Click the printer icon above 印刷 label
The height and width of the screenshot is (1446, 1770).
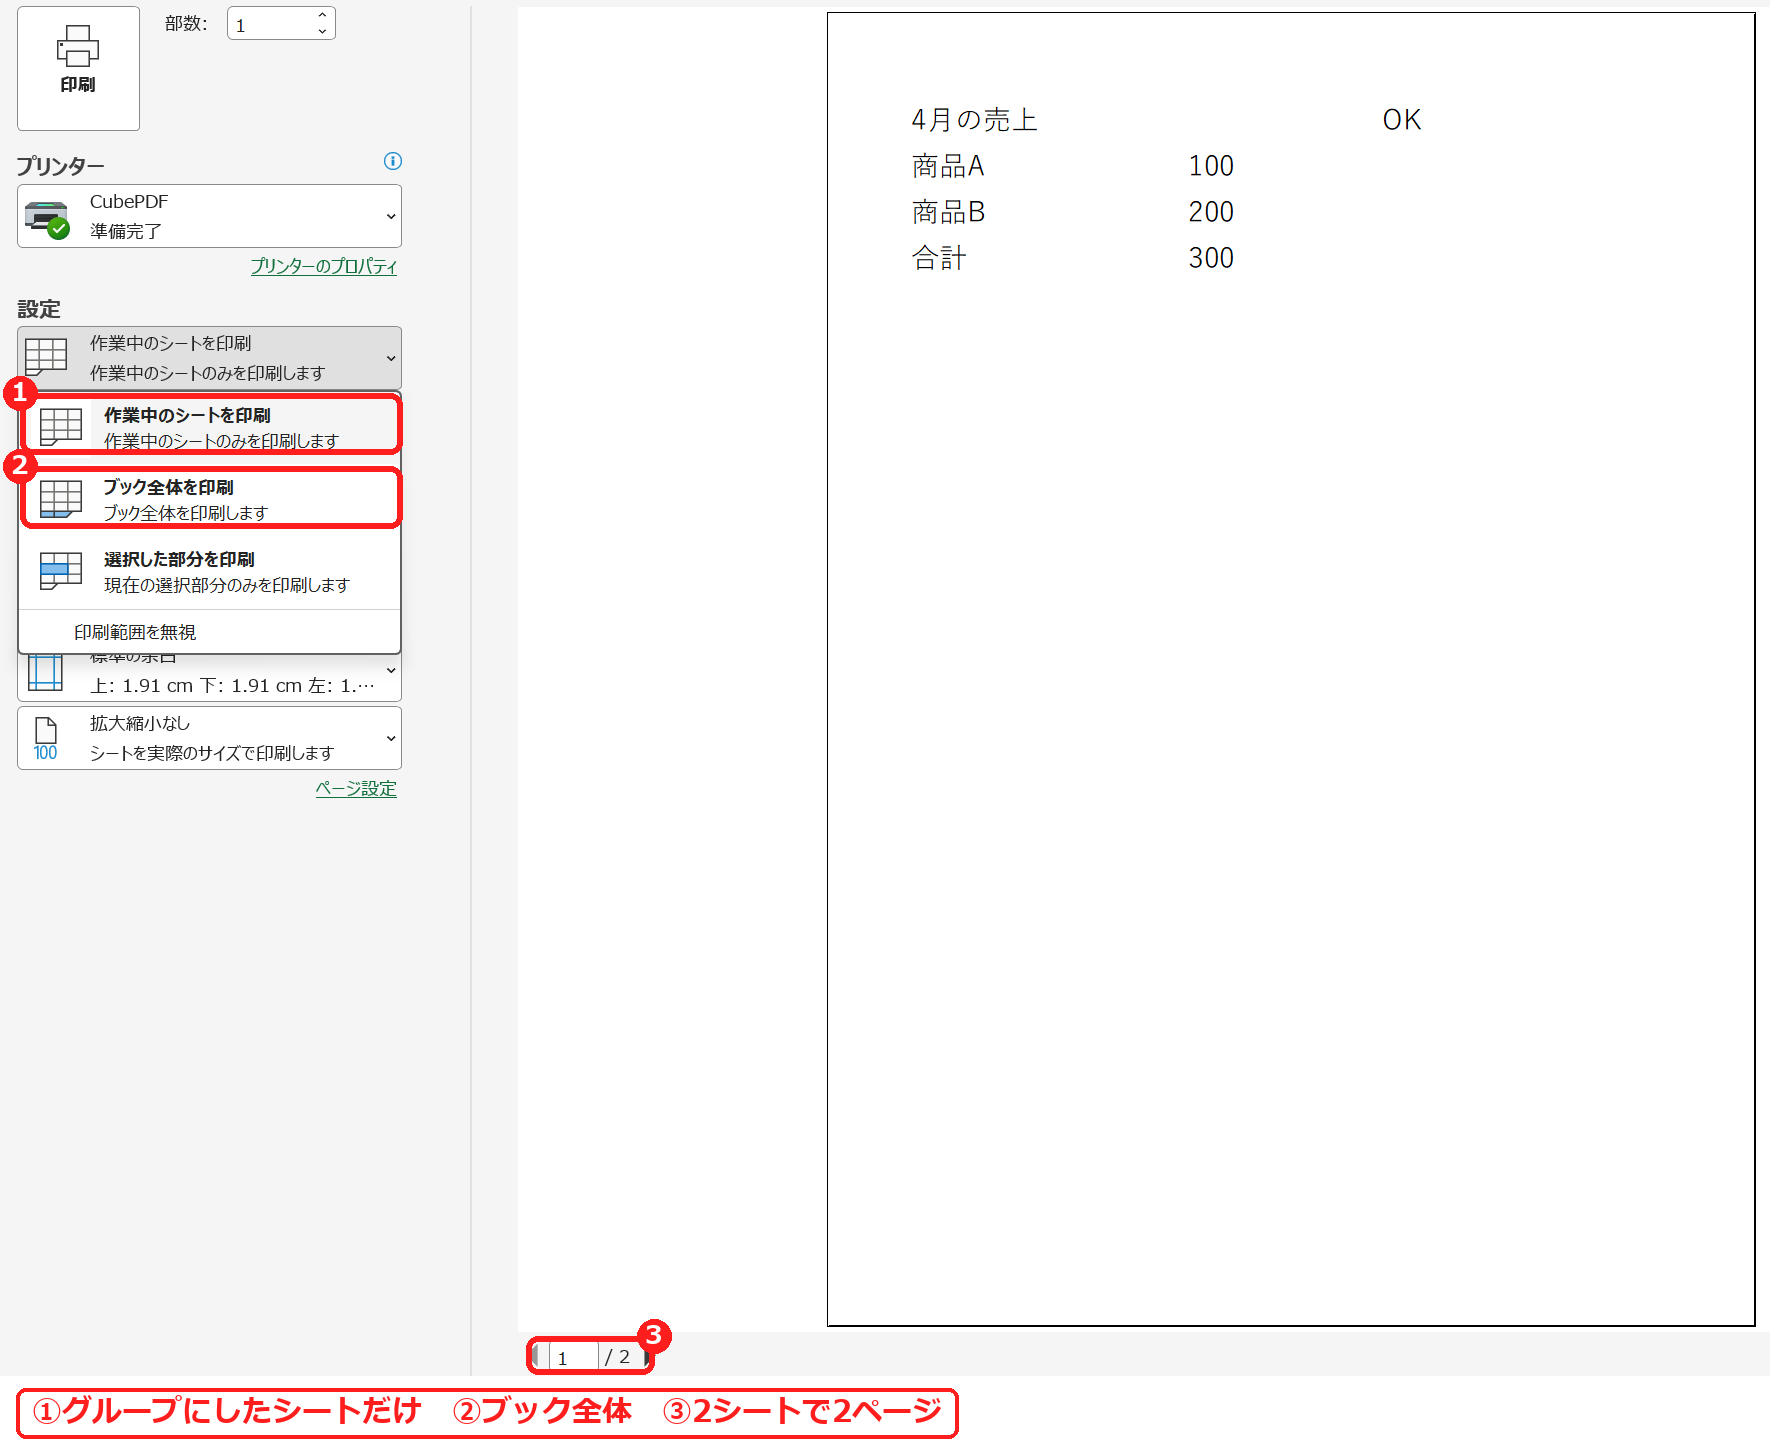click(78, 46)
